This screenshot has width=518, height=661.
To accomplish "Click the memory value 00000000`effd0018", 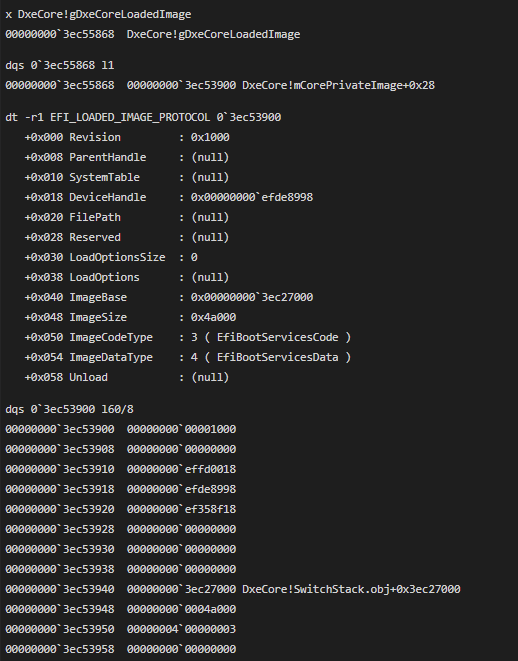I will click(x=182, y=470).
